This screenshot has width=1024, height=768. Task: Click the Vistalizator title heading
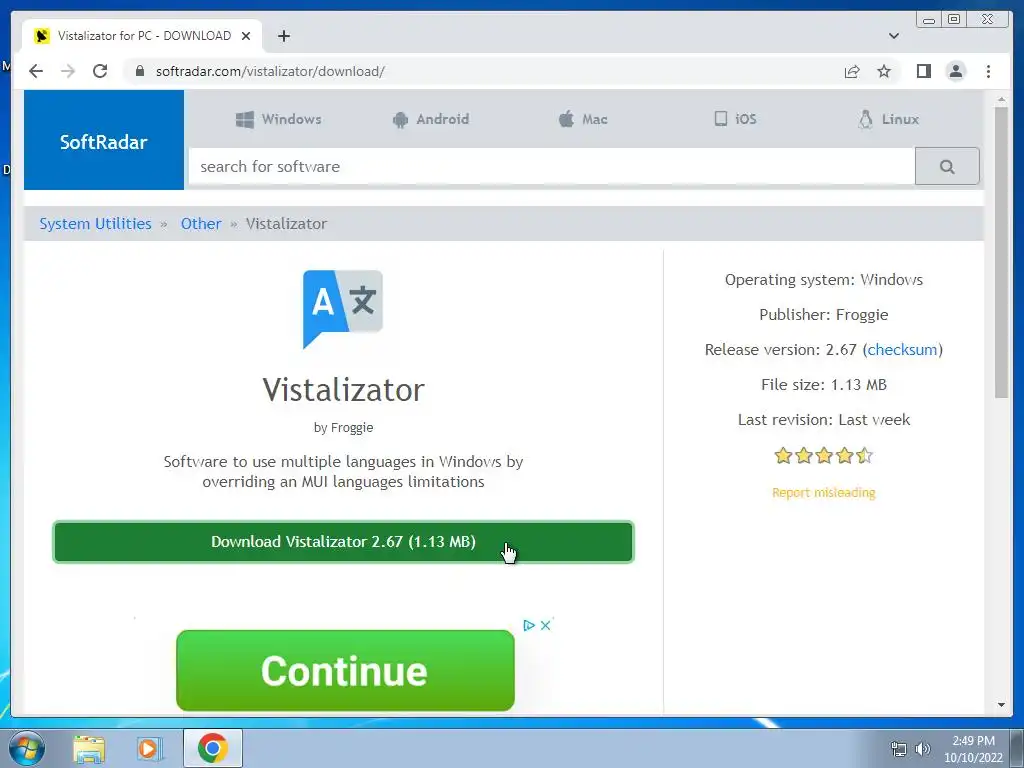344,390
